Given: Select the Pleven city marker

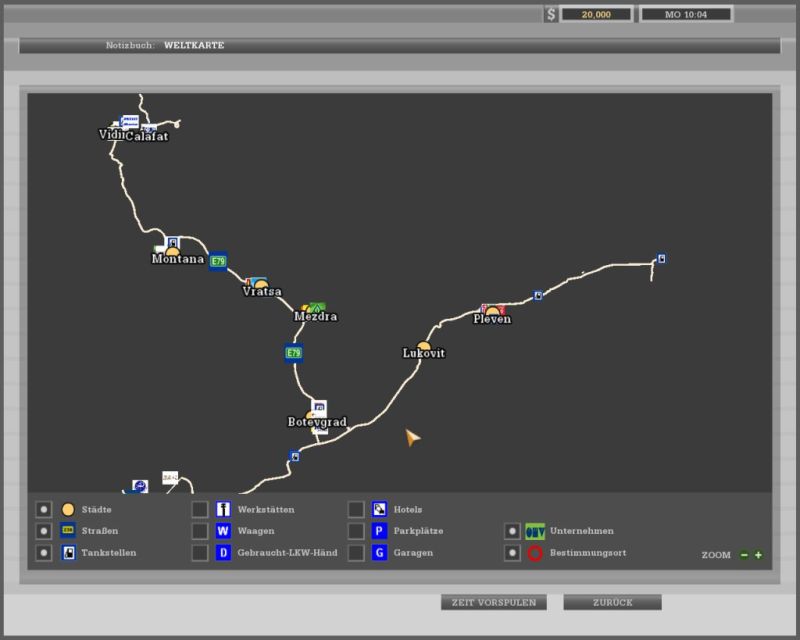Looking at the screenshot, I should coord(492,312).
